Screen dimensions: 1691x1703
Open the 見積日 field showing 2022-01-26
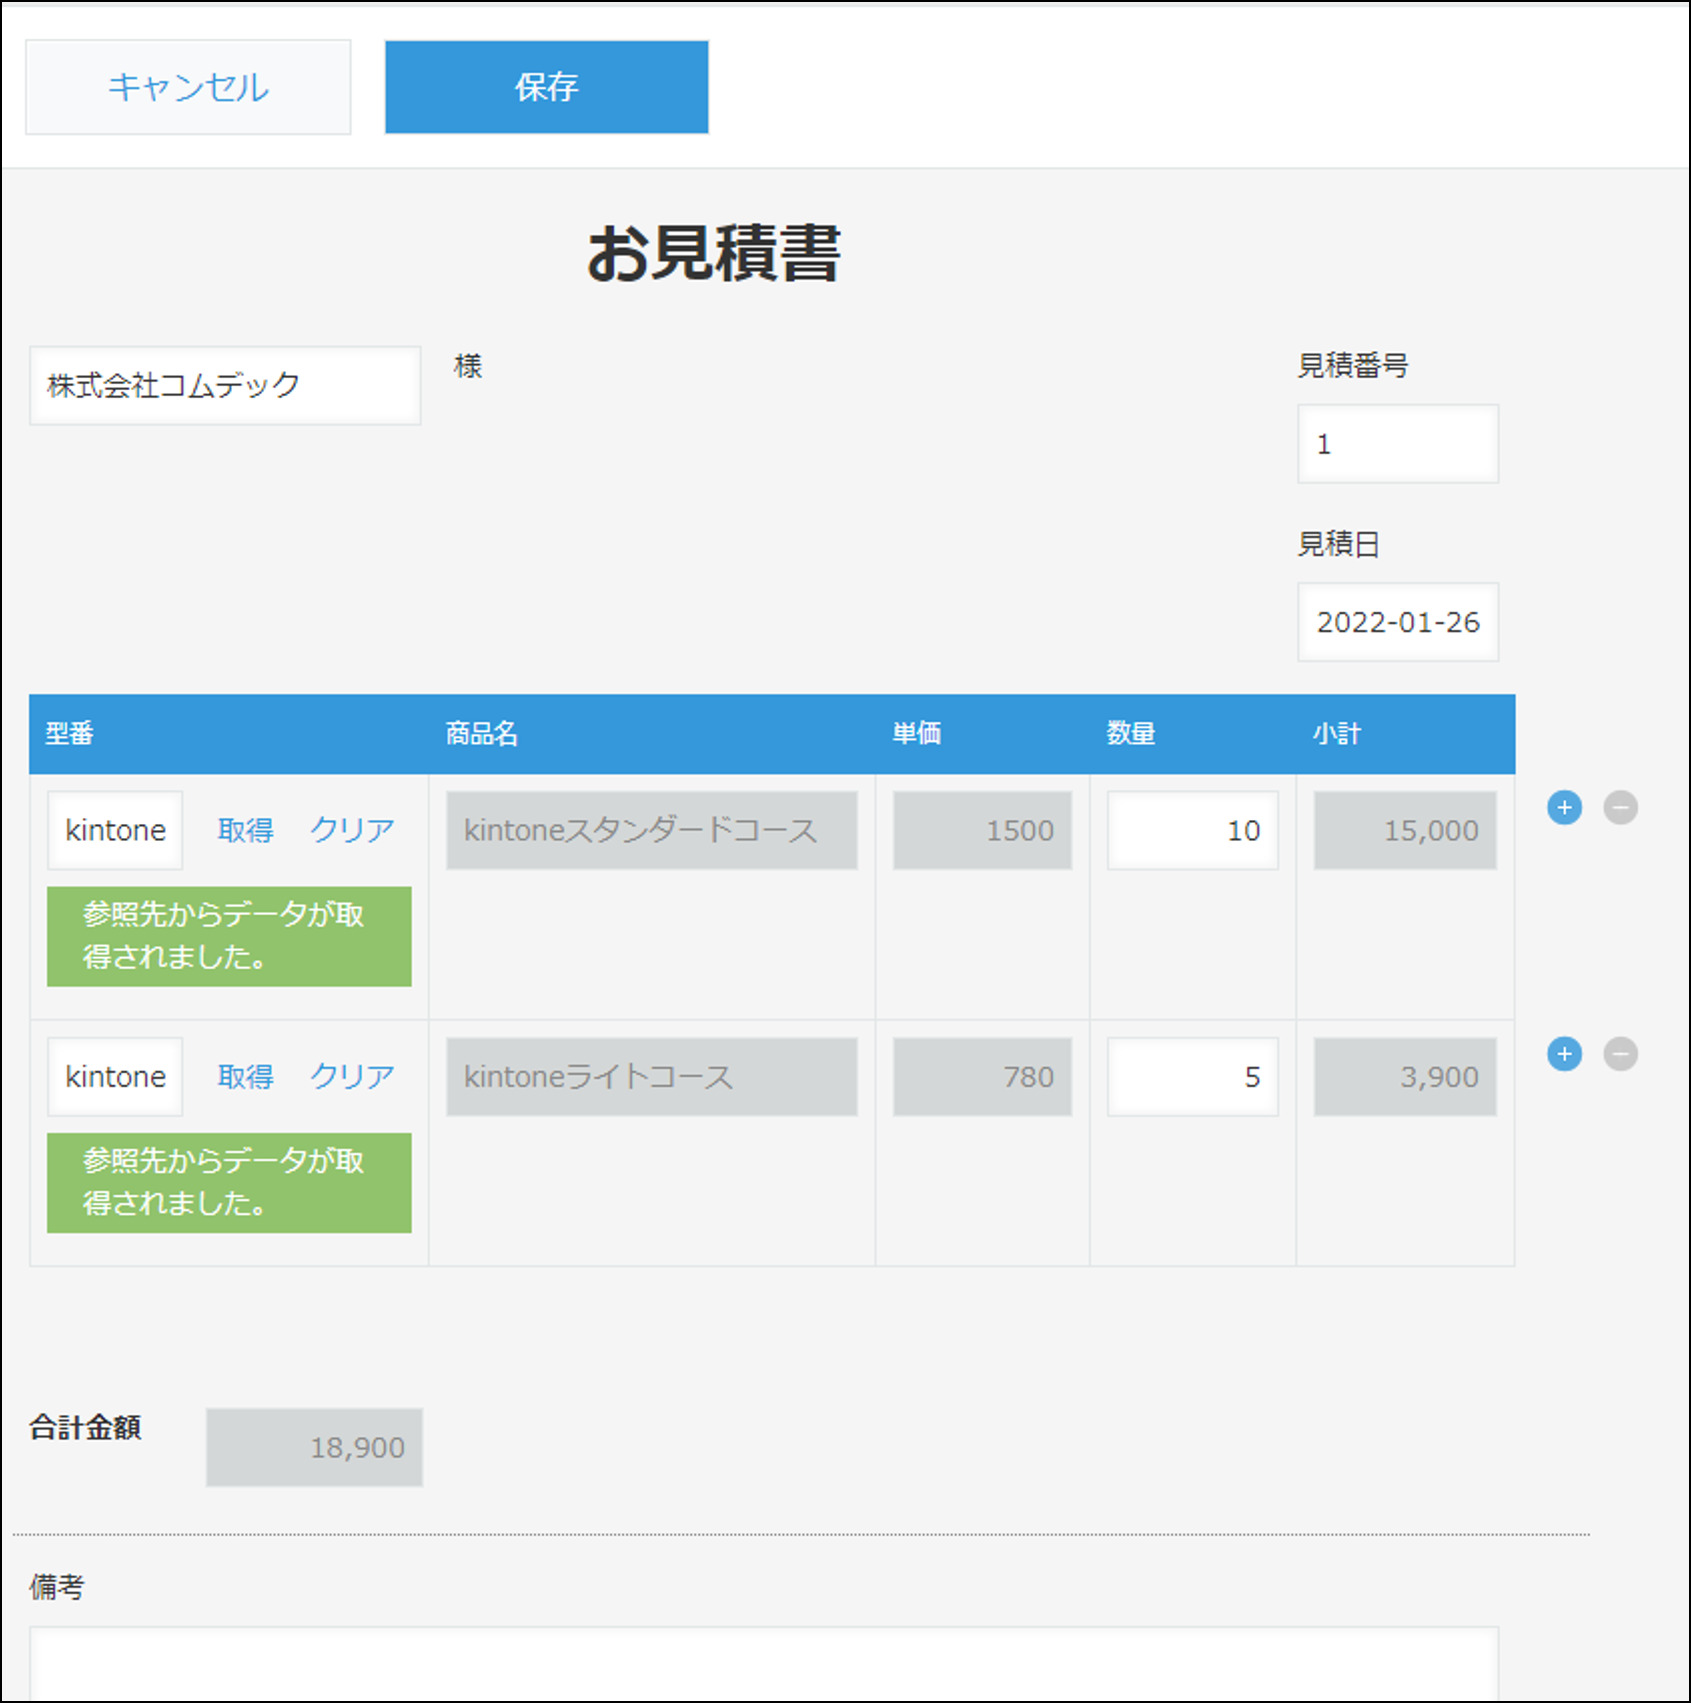point(1398,622)
